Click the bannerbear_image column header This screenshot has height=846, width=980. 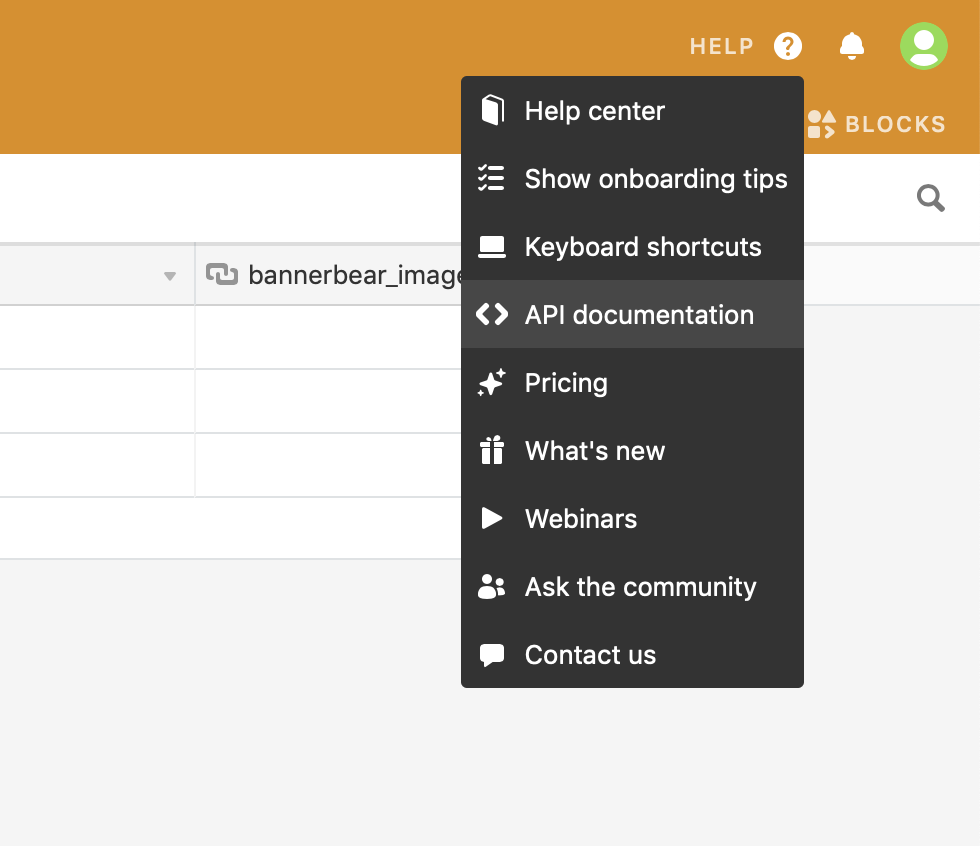[x=330, y=274]
